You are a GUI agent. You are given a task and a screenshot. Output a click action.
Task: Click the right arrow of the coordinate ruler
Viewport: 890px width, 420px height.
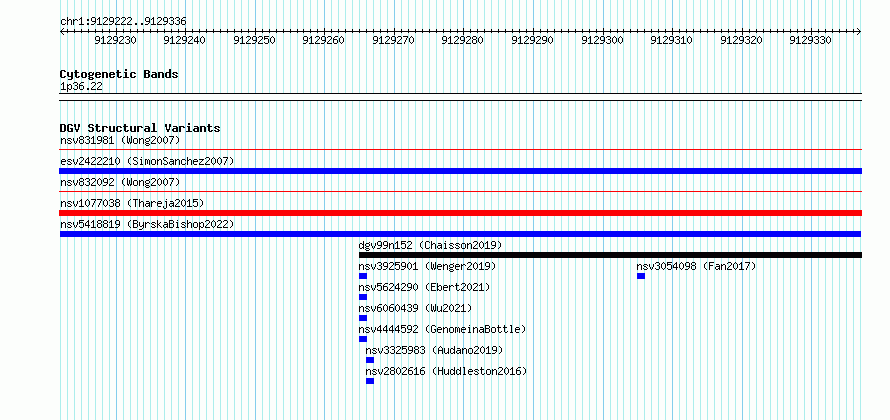pyautogui.click(x=859, y=31)
